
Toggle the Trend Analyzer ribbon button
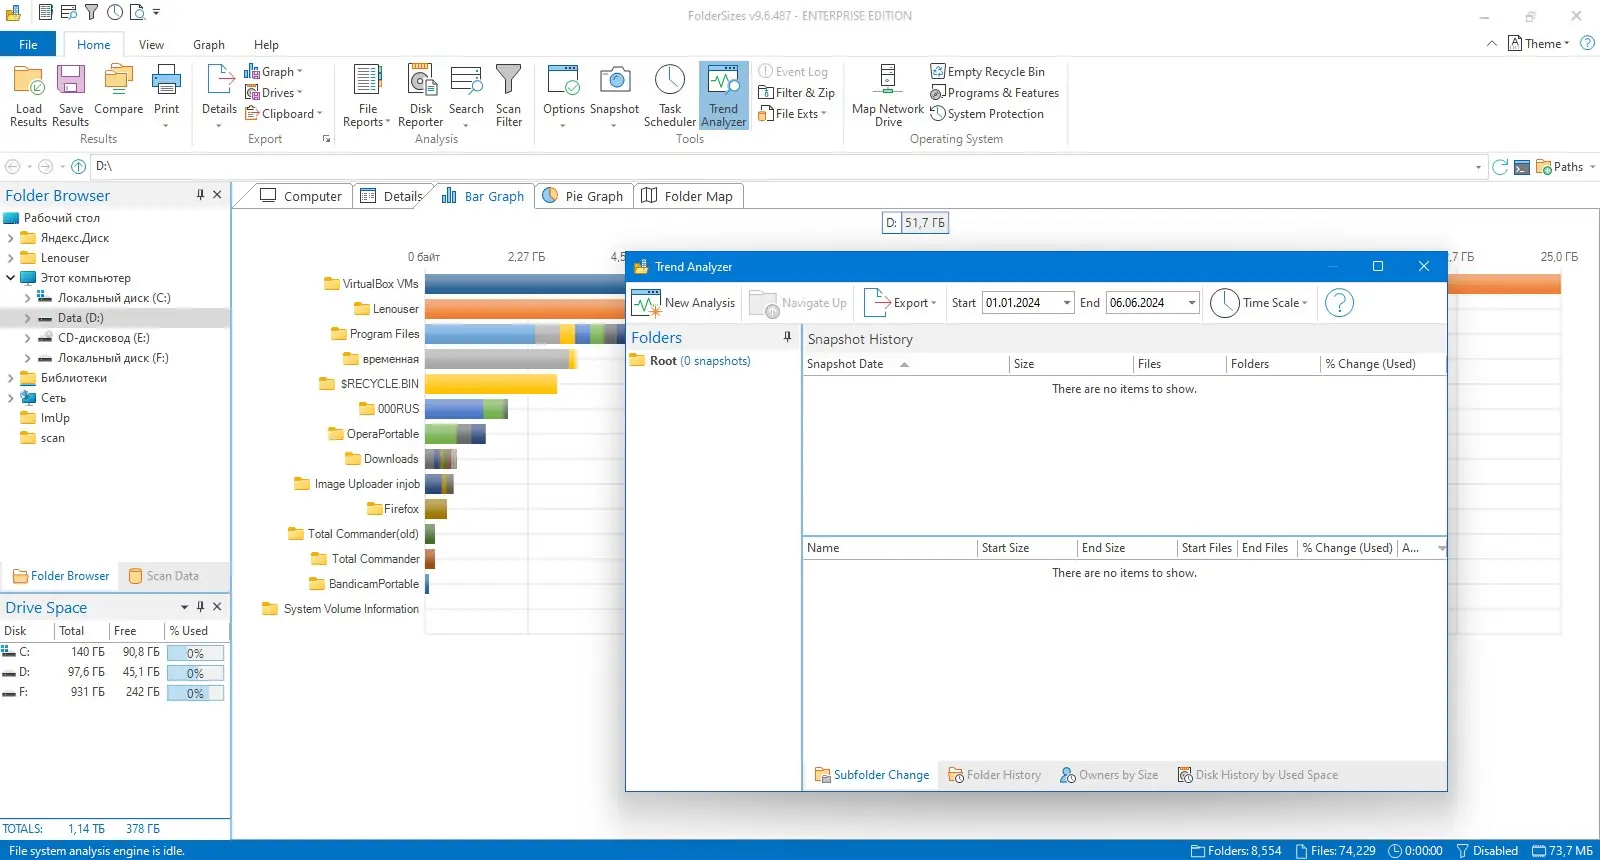(724, 96)
